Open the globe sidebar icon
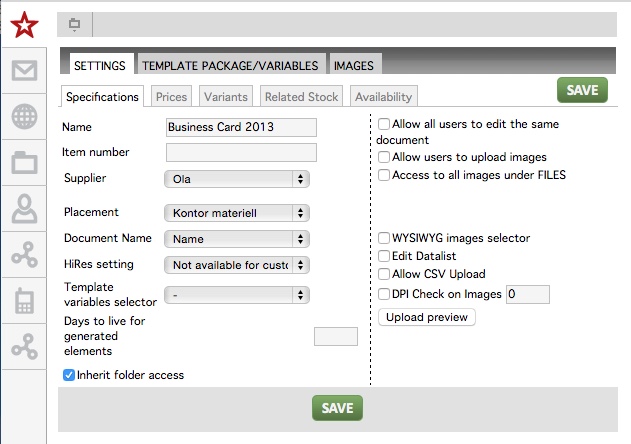 [25, 117]
